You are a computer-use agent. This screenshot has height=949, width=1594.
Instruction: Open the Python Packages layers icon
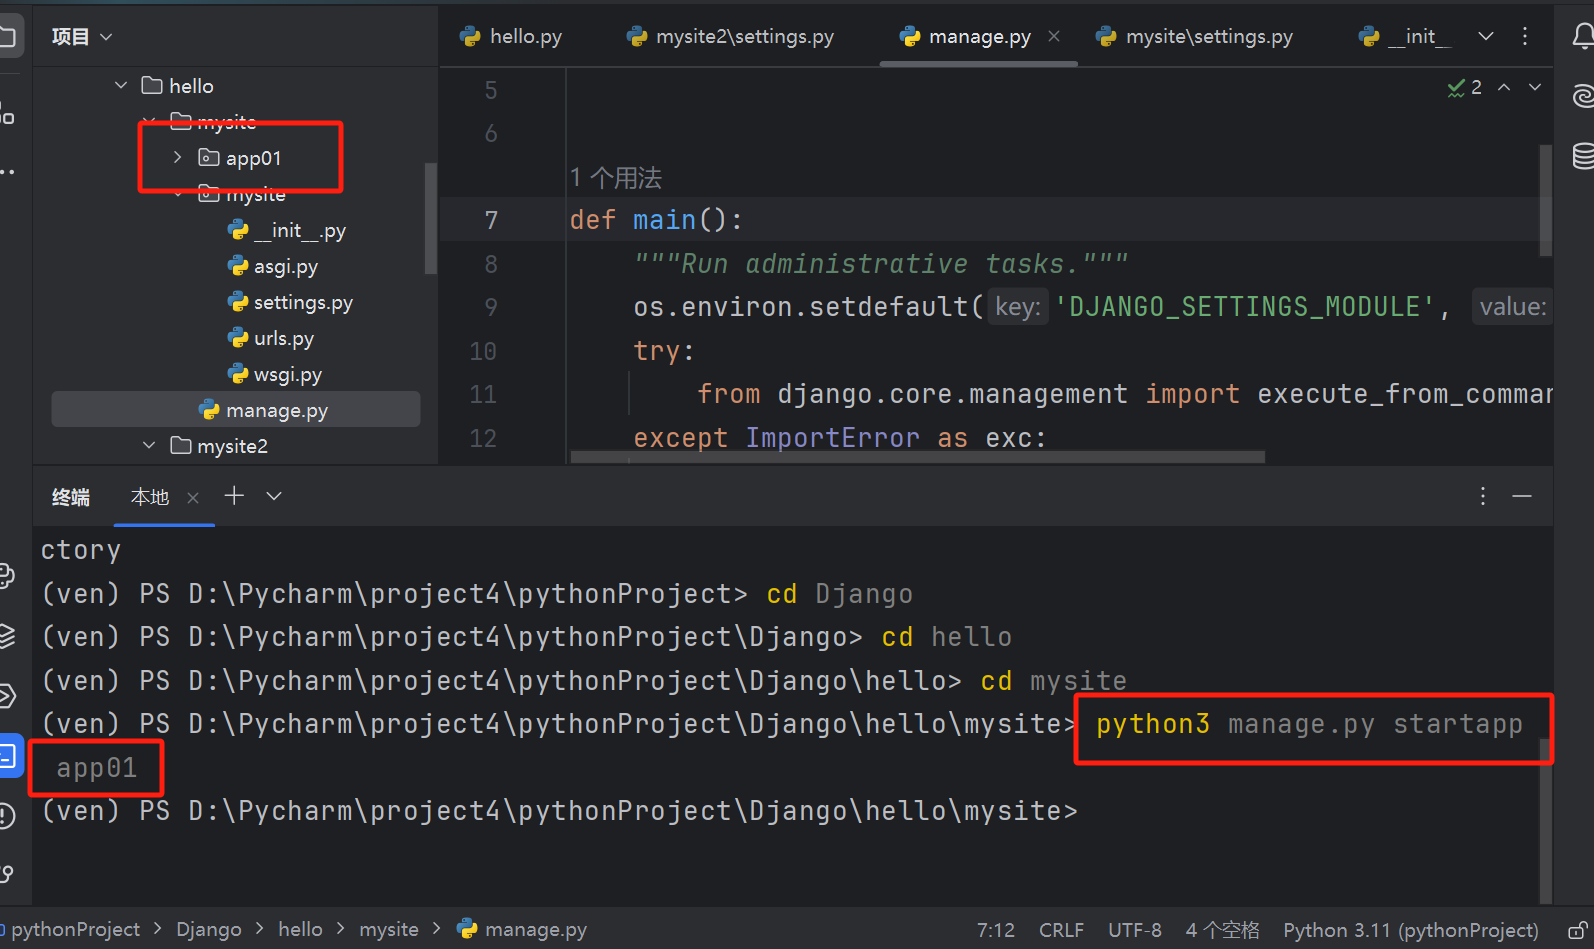click(x=8, y=636)
